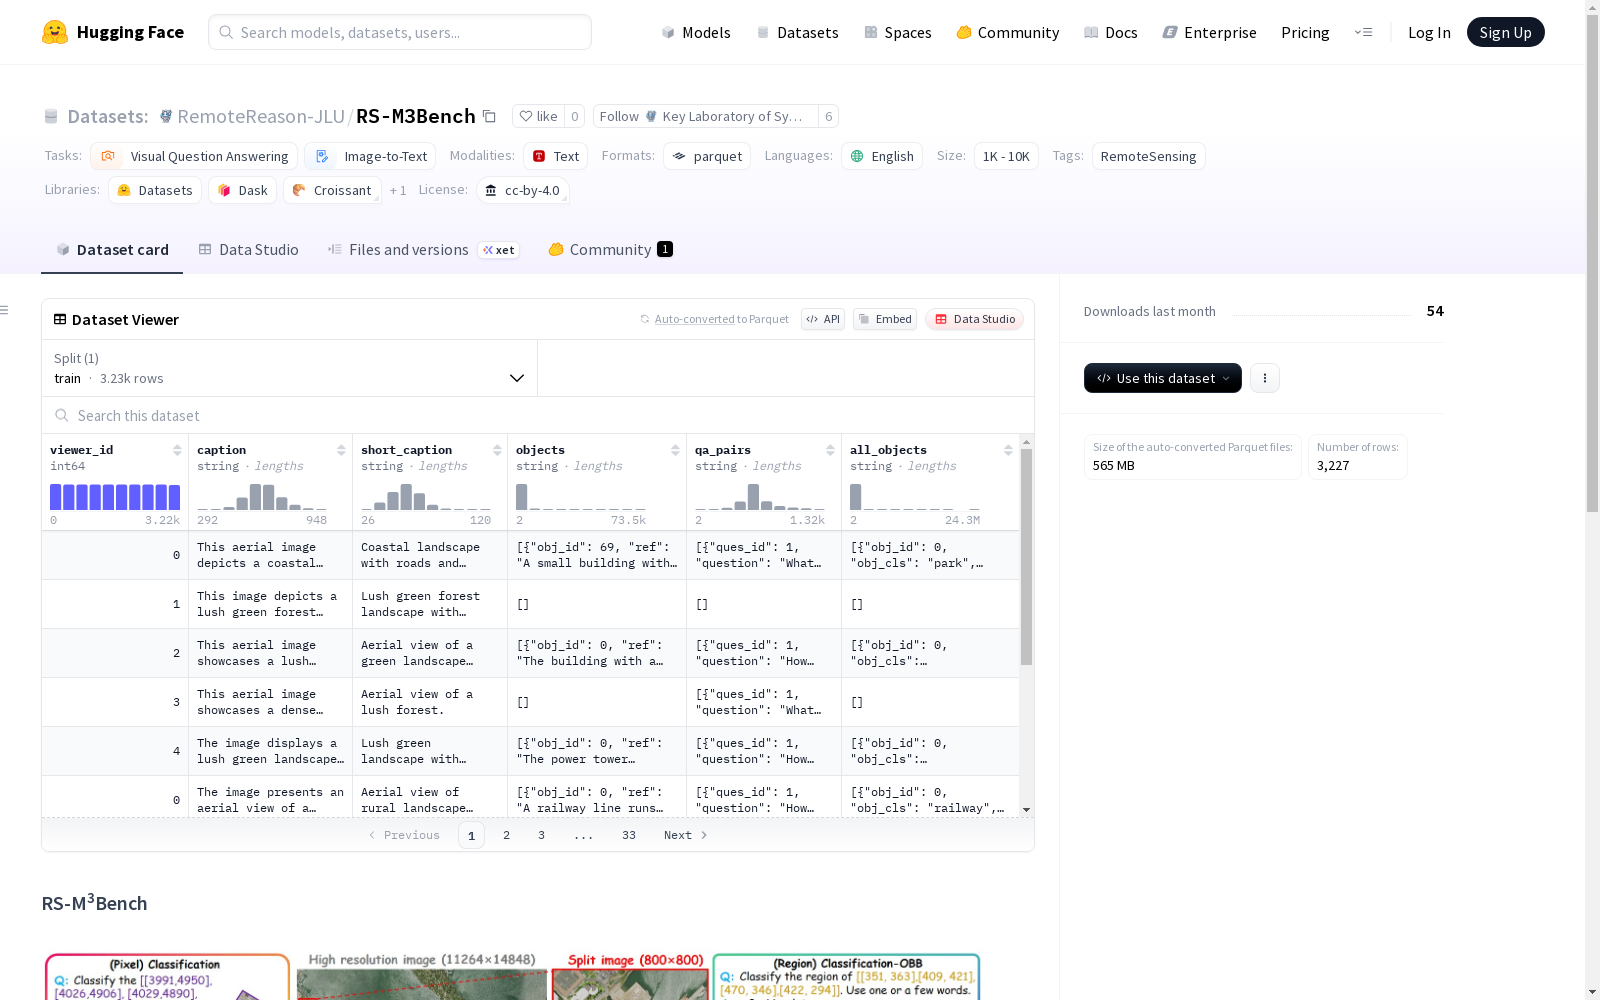Sort by the qa_pairs column
Screen dimensions: 1600x1000
coord(830,450)
